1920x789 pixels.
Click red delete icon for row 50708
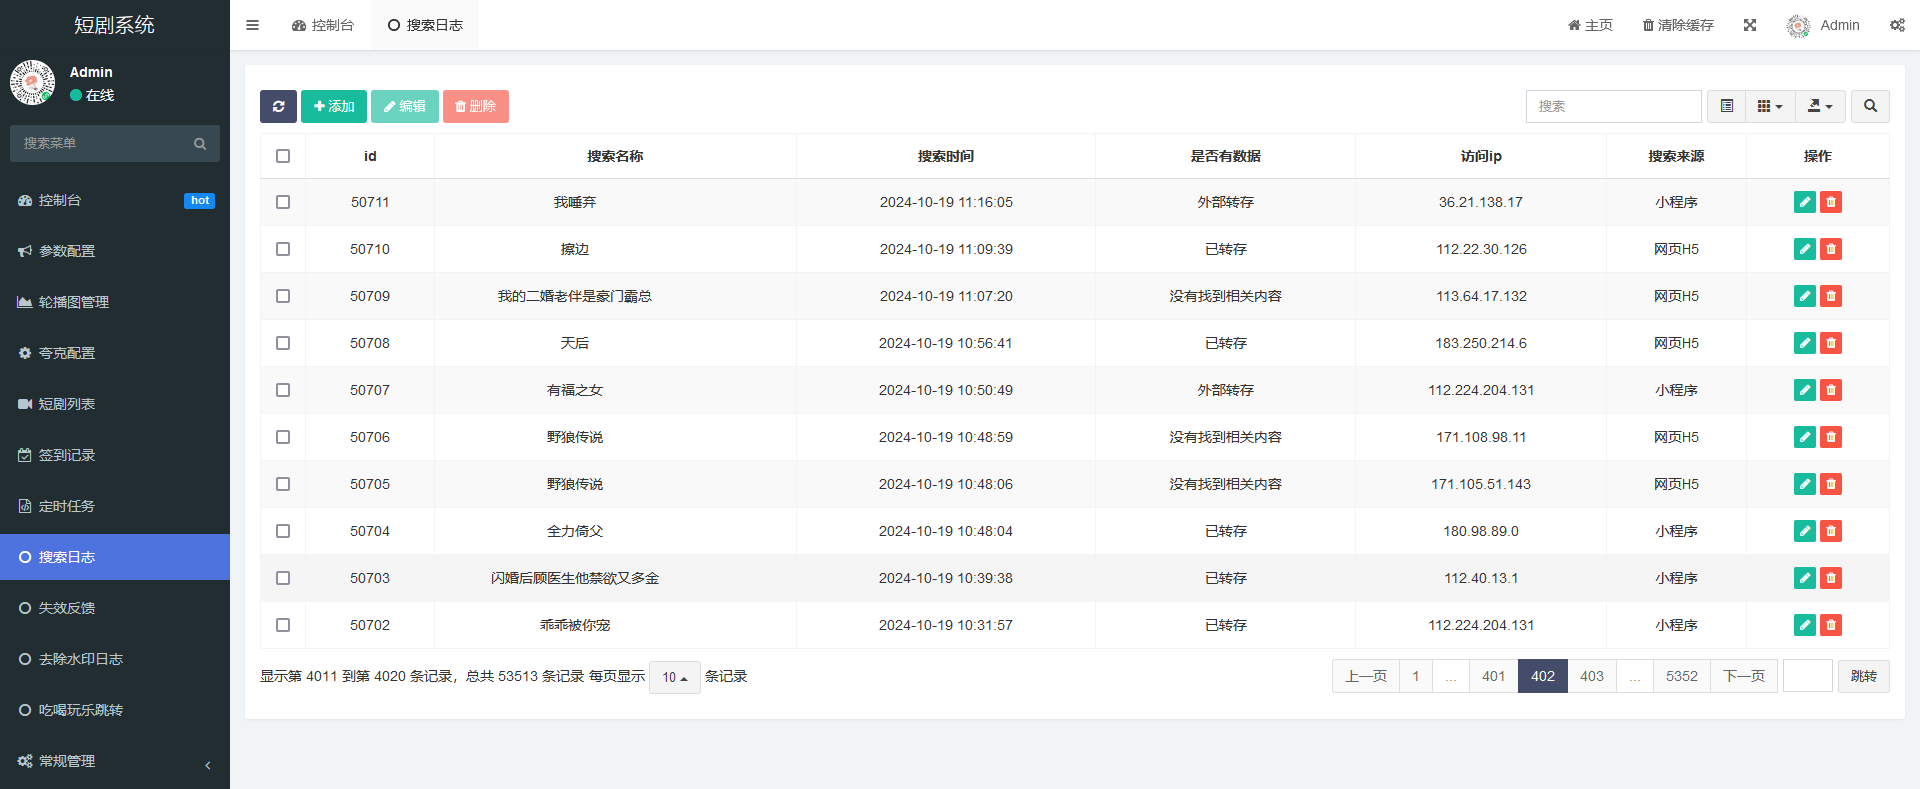pyautogui.click(x=1831, y=343)
